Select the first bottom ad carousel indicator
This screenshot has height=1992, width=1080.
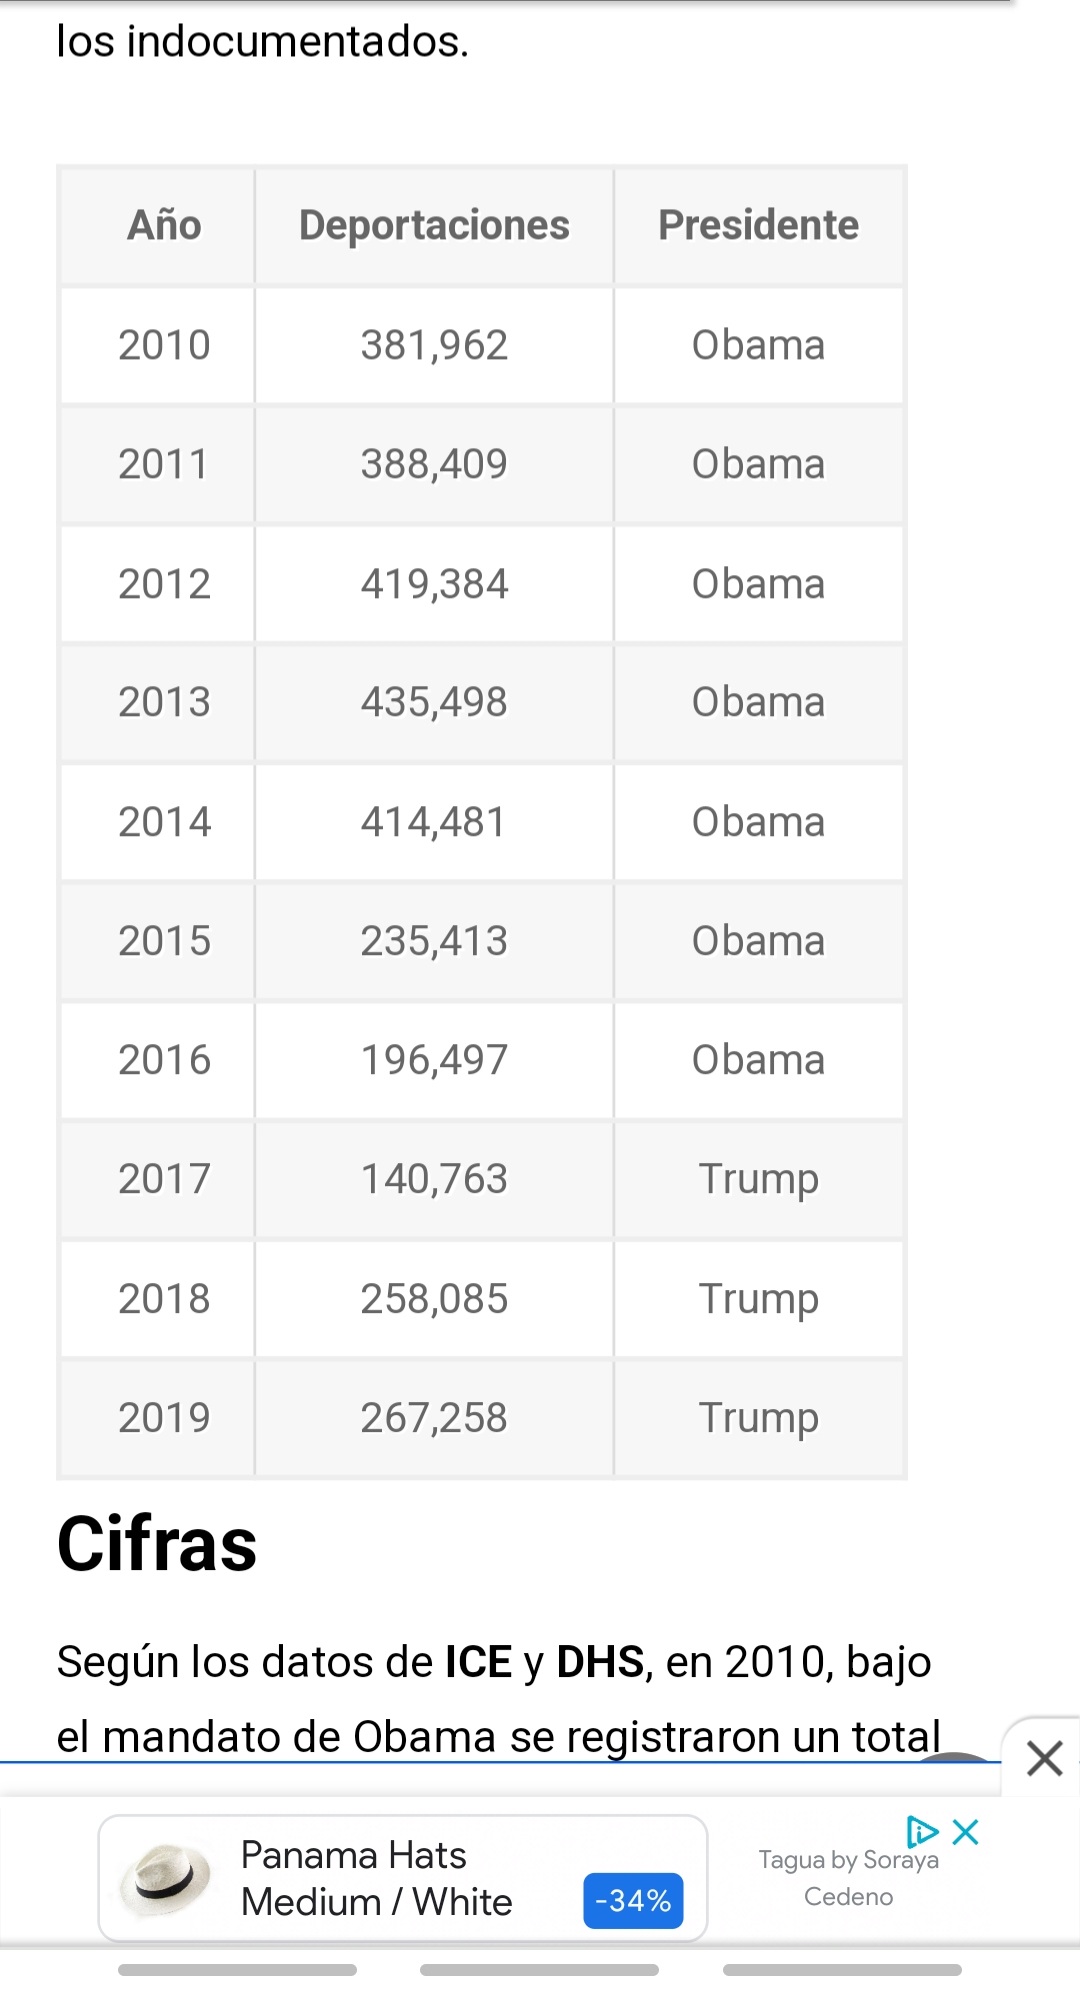(x=237, y=1970)
